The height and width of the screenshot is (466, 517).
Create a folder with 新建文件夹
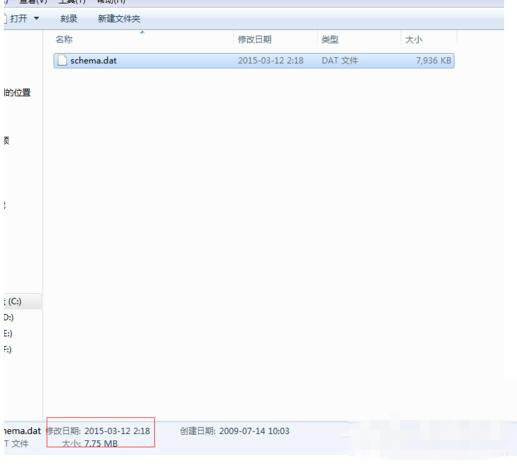pyautogui.click(x=119, y=19)
